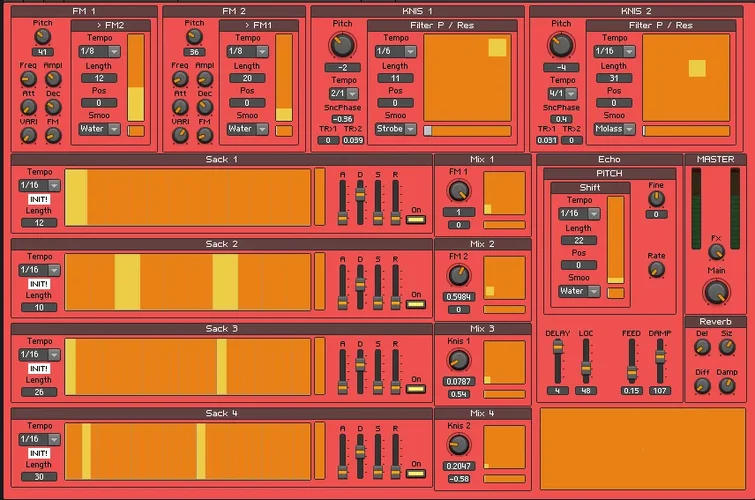755x500 pixels.
Task: Click the KNIS 2 XY filter pad
Action: point(686,78)
